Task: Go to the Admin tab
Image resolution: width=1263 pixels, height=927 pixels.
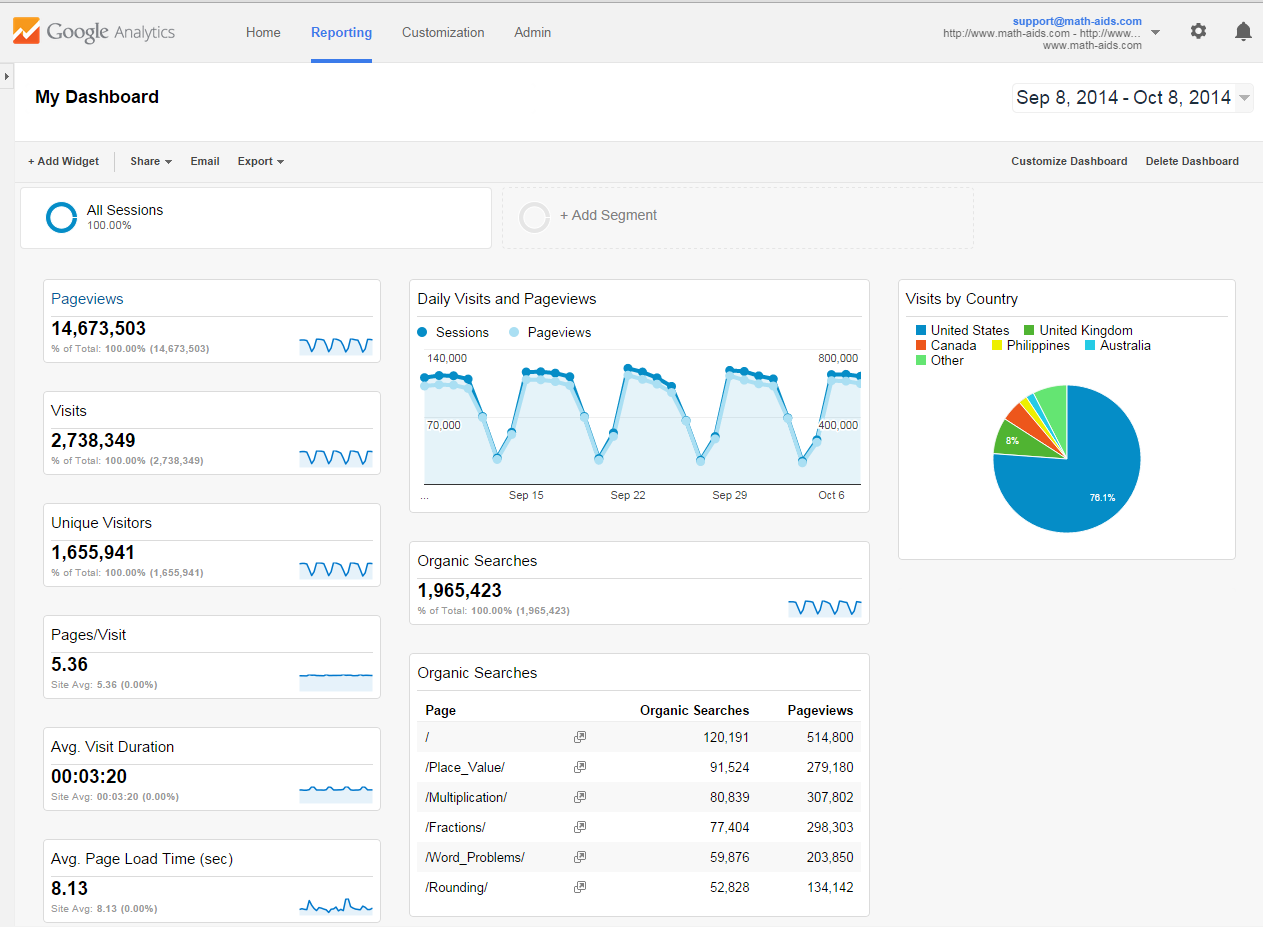Action: pos(532,32)
